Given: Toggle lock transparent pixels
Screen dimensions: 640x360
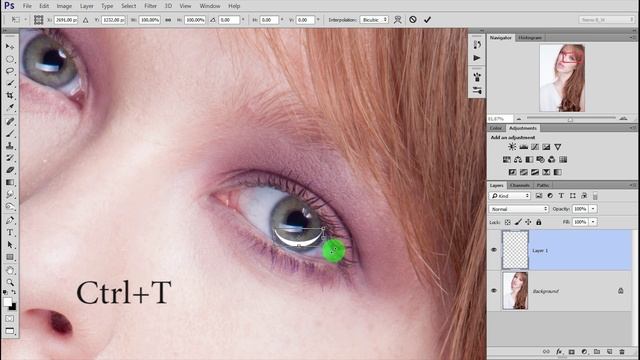Looking at the screenshot, I should tap(507, 222).
